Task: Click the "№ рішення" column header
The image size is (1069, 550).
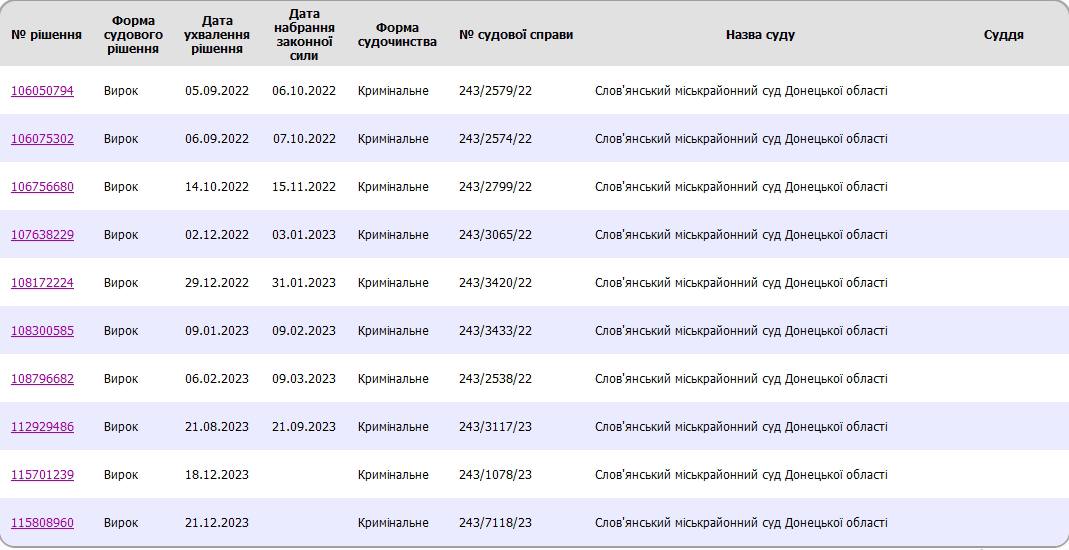Action: 46,35
